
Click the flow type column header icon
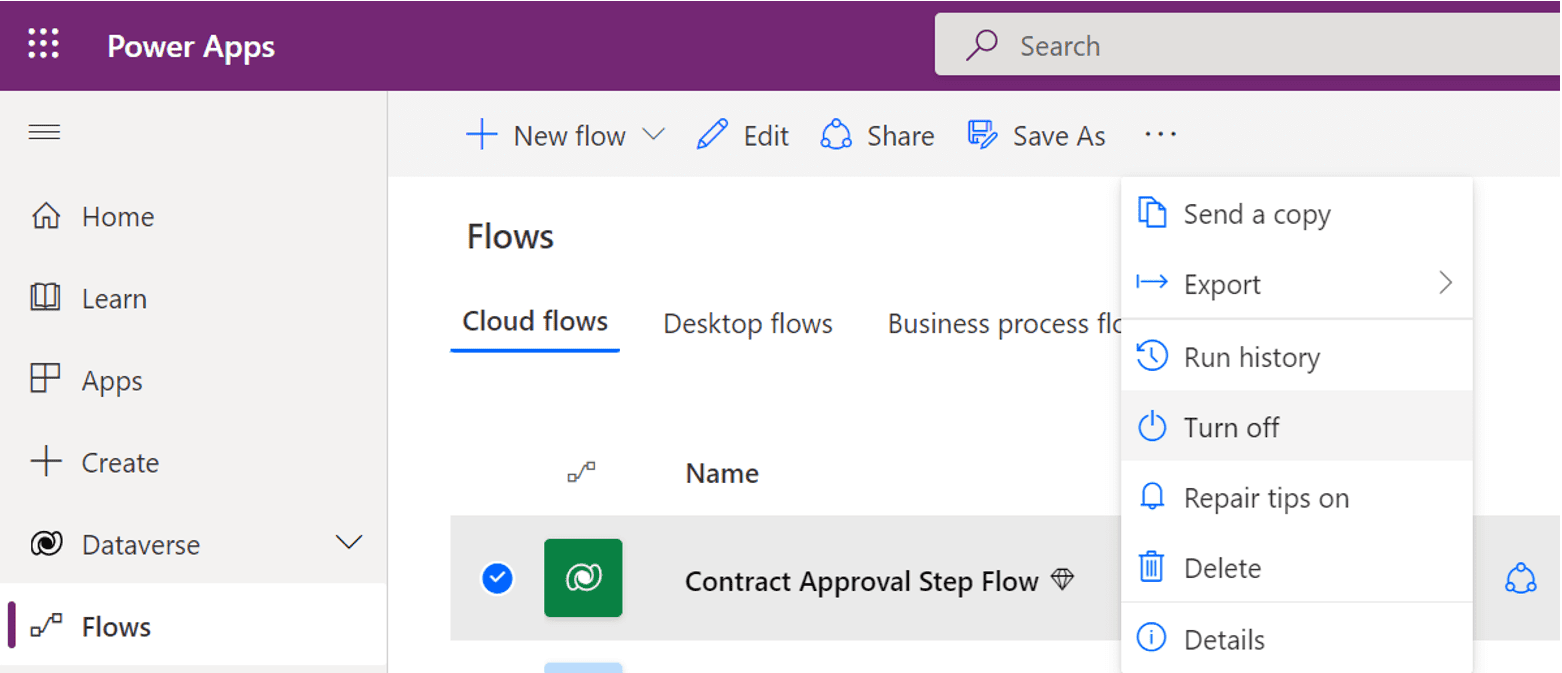pos(582,472)
